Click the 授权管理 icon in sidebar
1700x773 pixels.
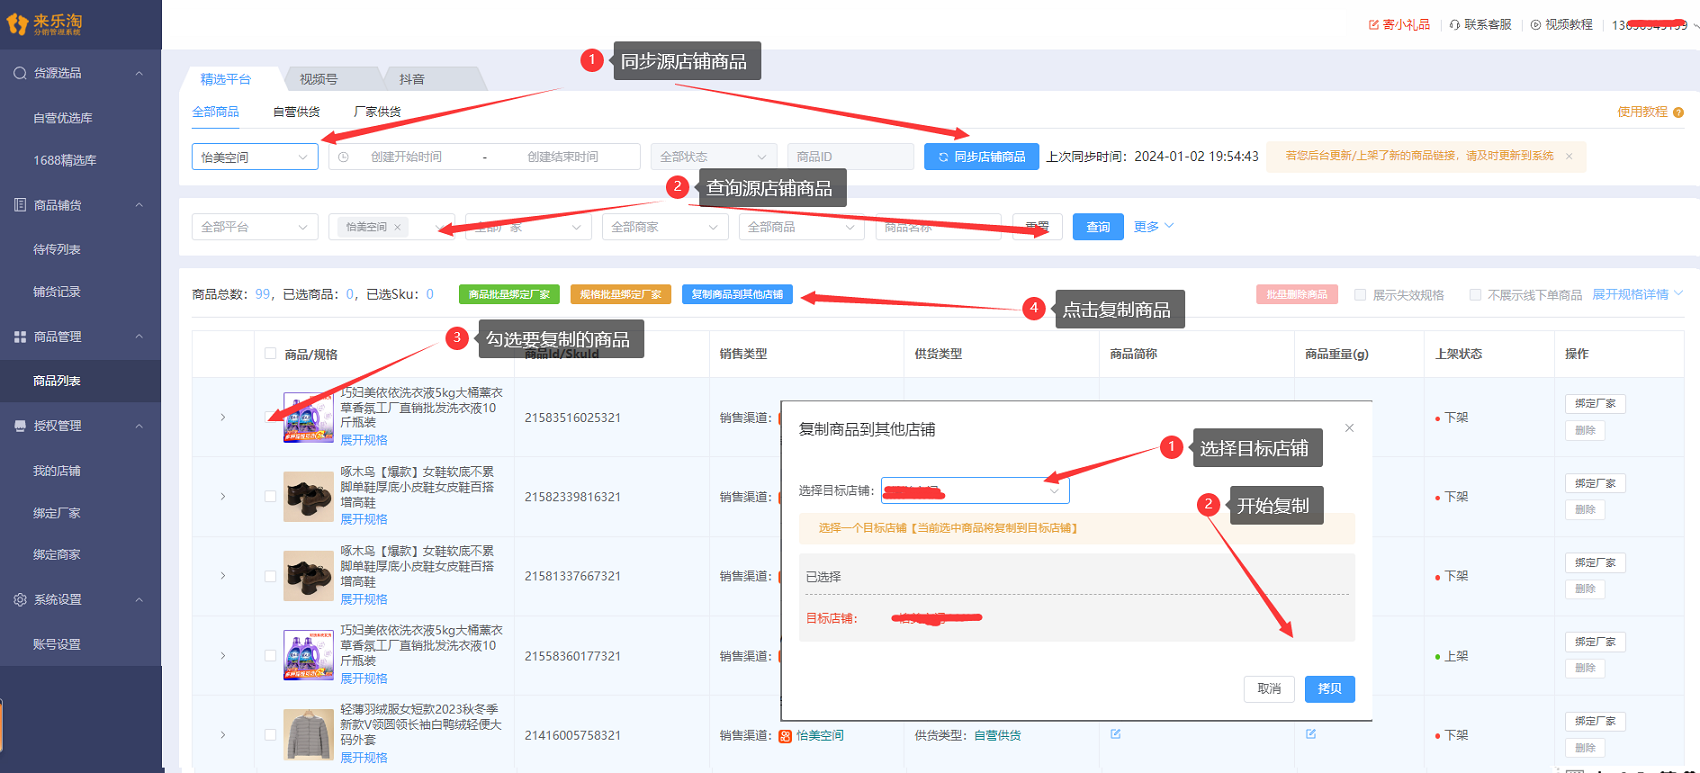click(x=20, y=426)
